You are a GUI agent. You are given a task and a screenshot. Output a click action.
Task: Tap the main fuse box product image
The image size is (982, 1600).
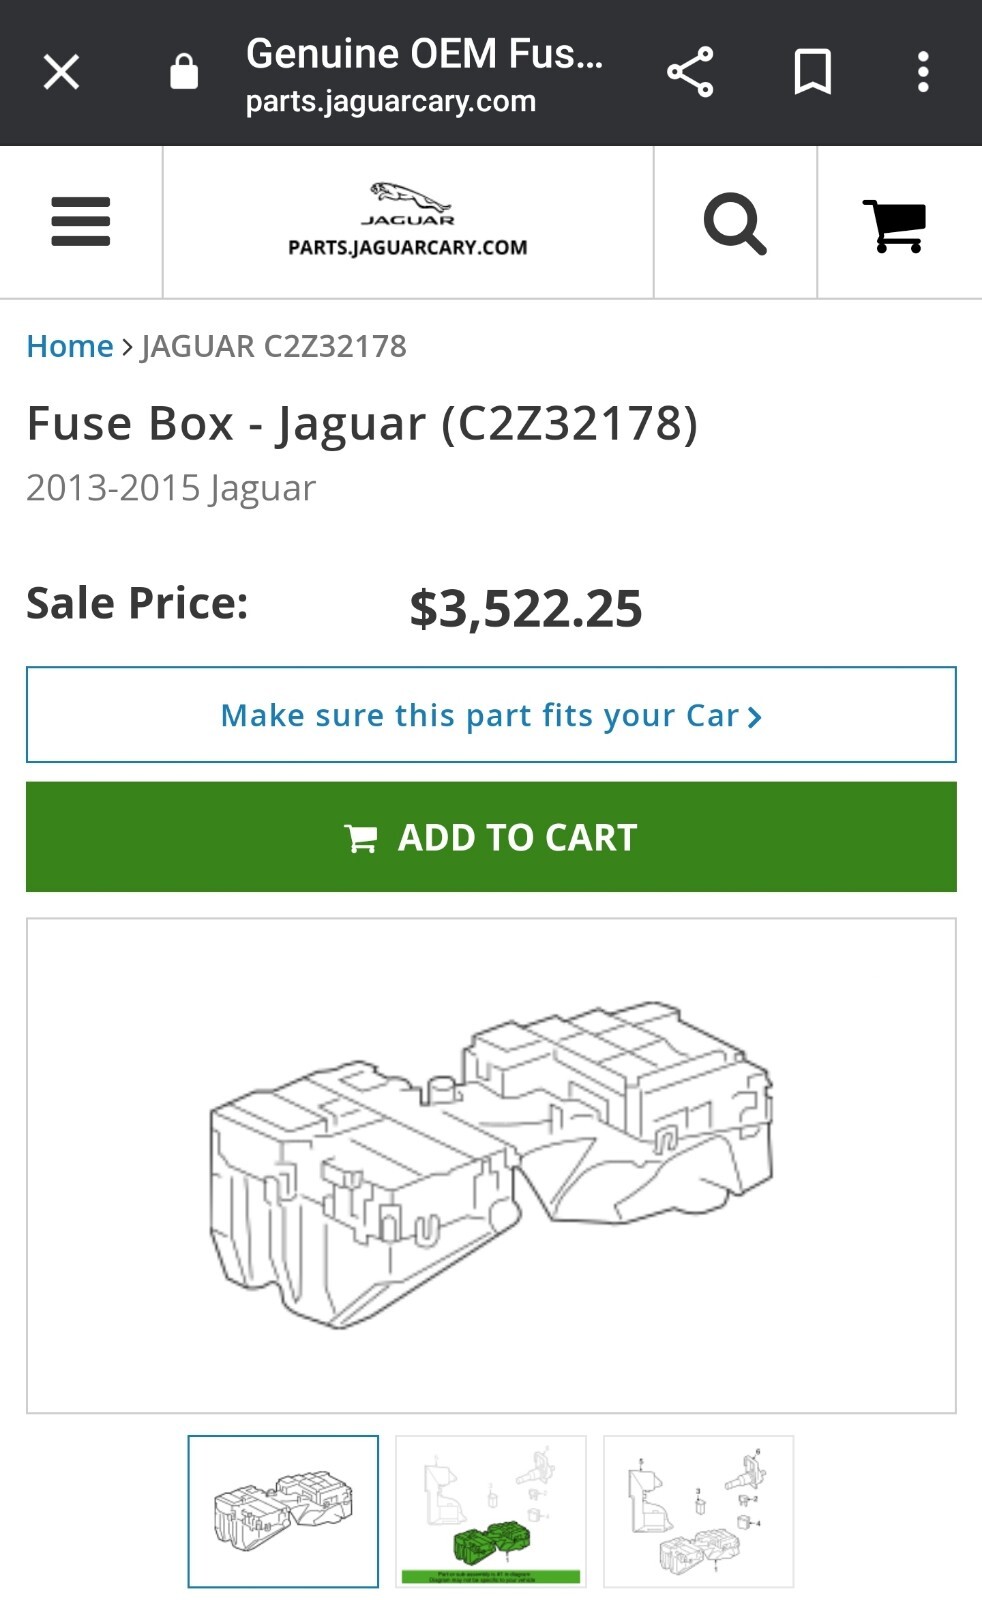point(491,1160)
